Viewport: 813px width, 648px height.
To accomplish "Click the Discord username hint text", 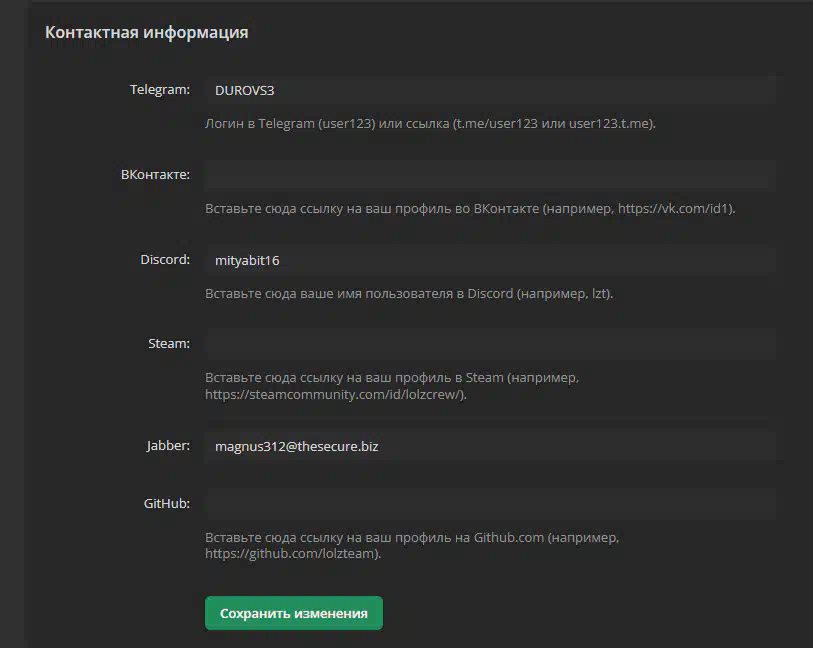I will pos(409,293).
